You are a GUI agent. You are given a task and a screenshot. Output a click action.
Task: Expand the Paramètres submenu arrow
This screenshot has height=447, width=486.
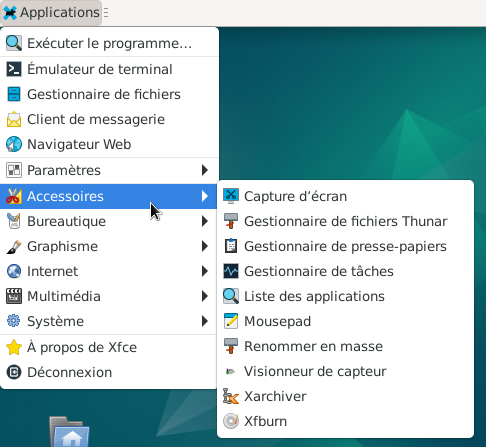(205, 170)
